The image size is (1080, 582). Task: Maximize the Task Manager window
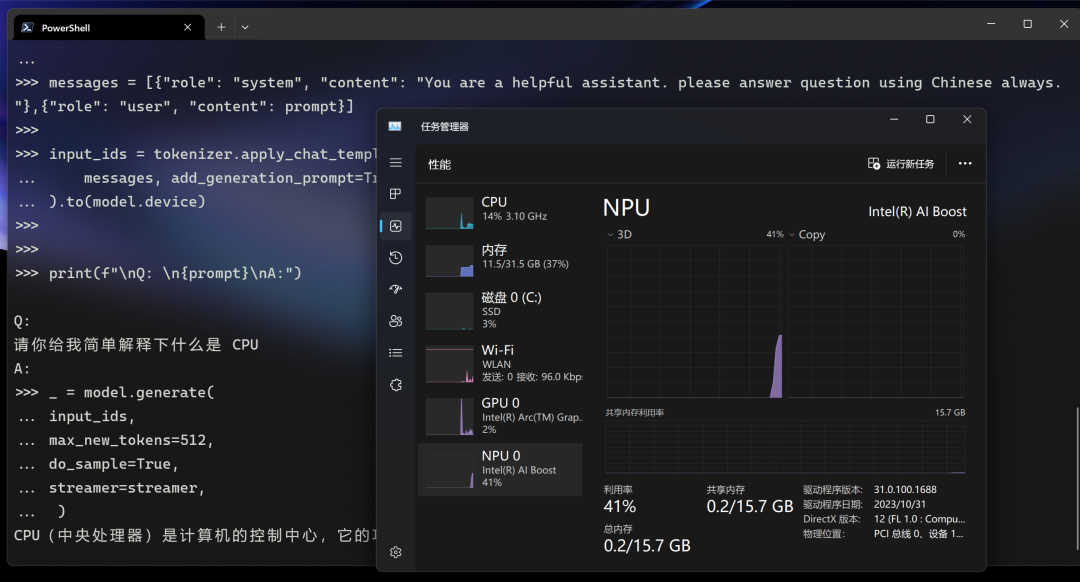(930, 119)
